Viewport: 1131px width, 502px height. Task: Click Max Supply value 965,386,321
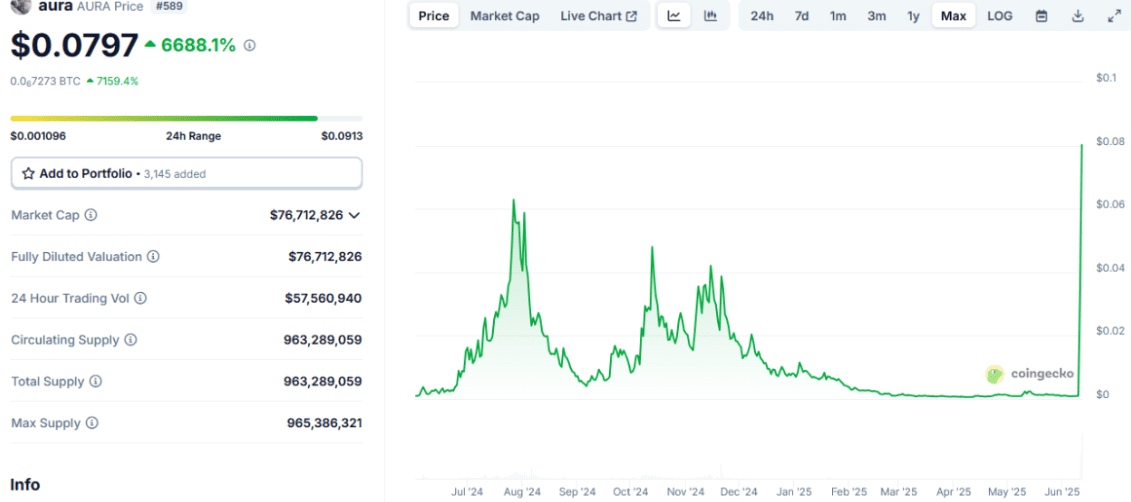tap(324, 423)
